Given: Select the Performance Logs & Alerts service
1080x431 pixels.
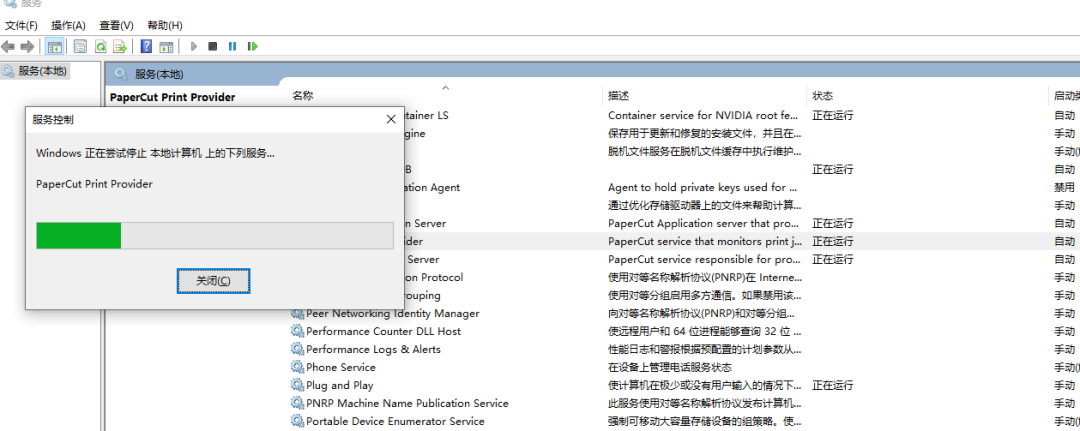Looking at the screenshot, I should 374,349.
